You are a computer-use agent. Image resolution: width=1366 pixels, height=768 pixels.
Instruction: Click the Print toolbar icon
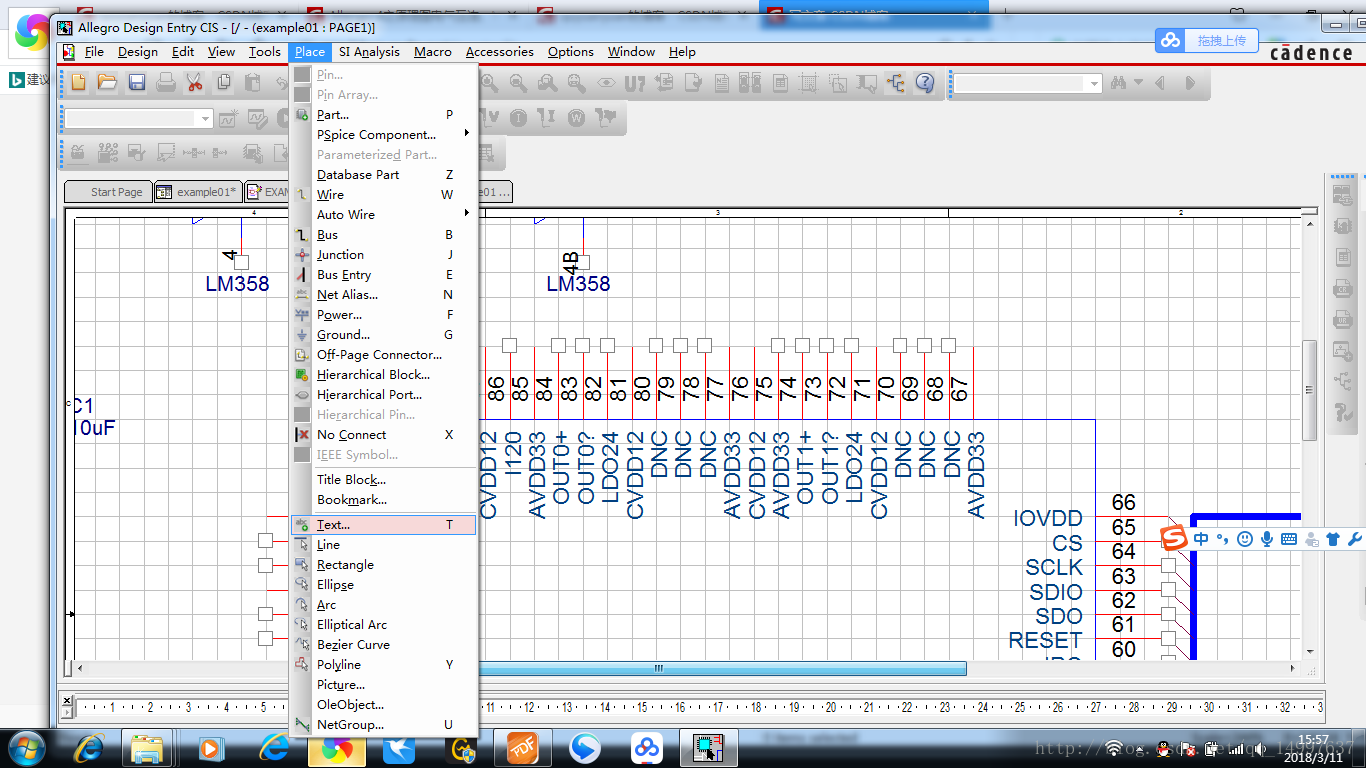(166, 83)
